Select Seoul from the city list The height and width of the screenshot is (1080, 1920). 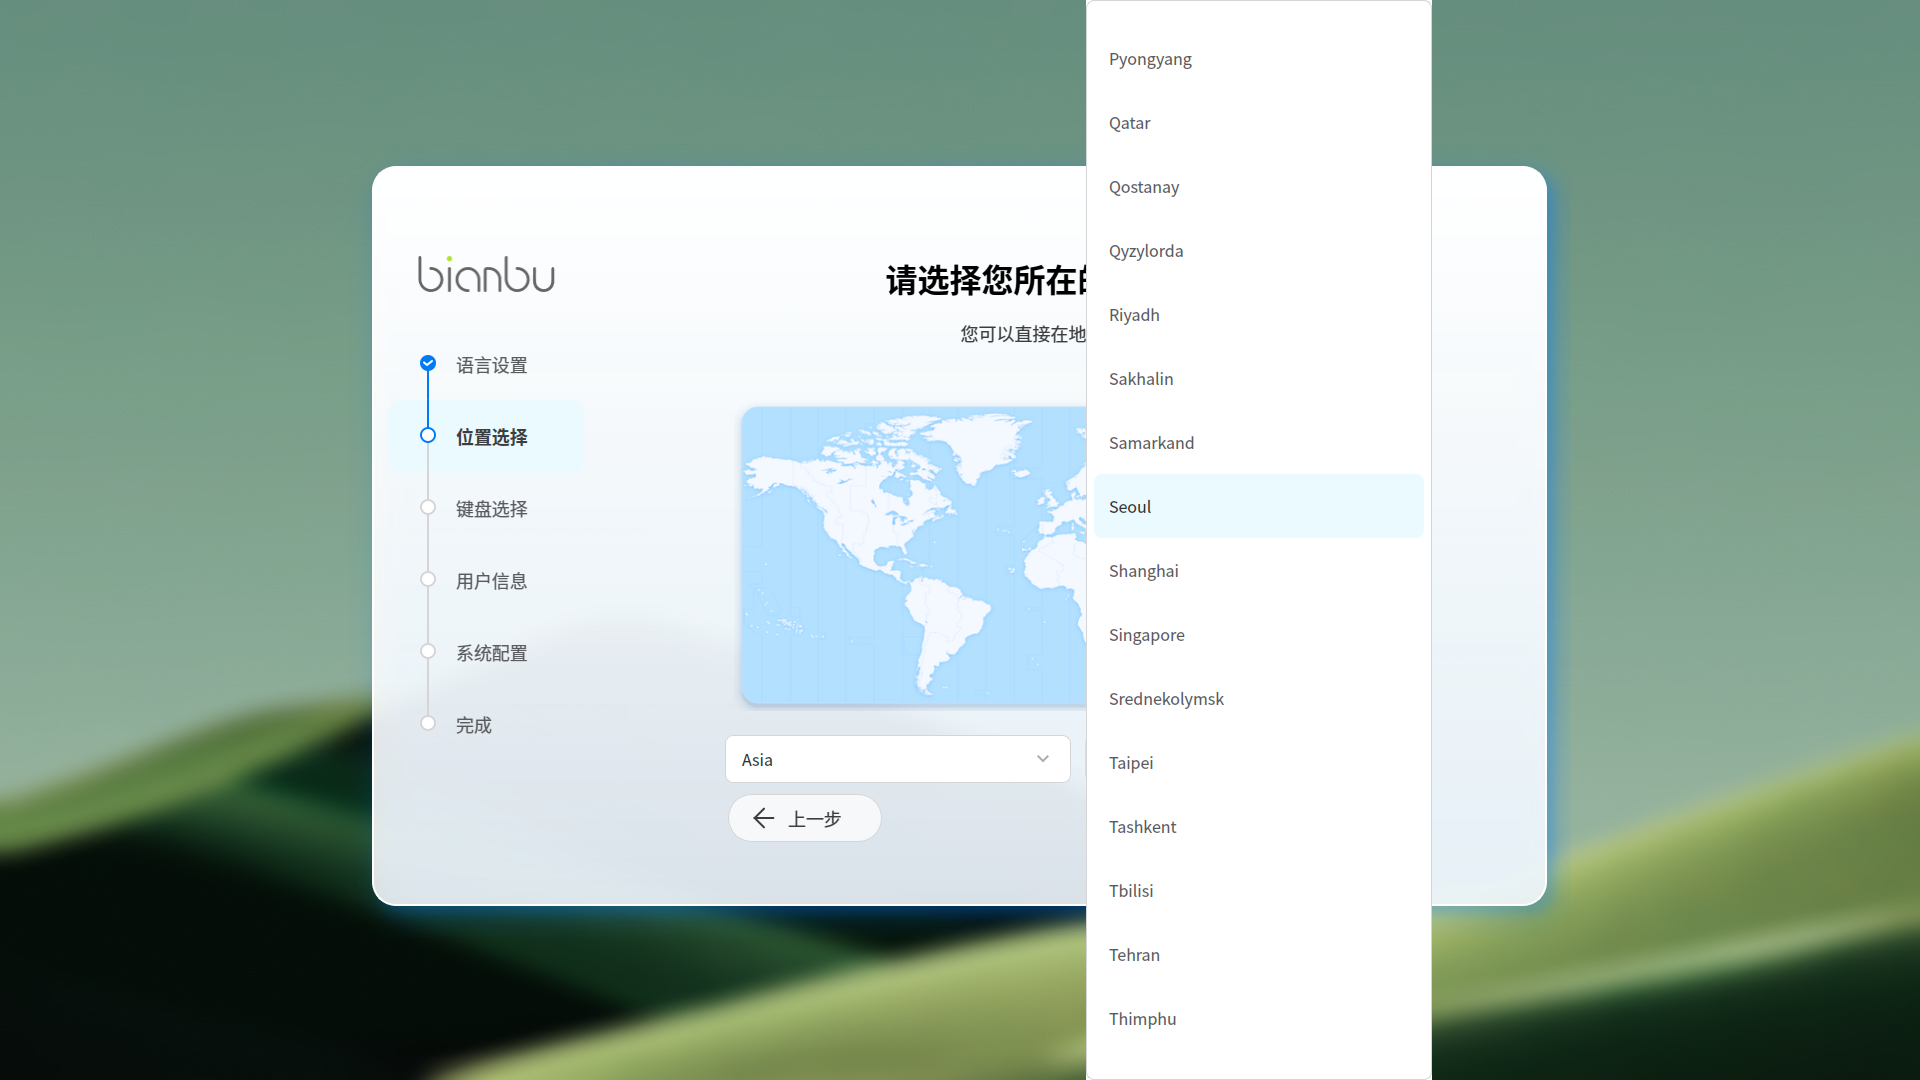coord(1129,506)
